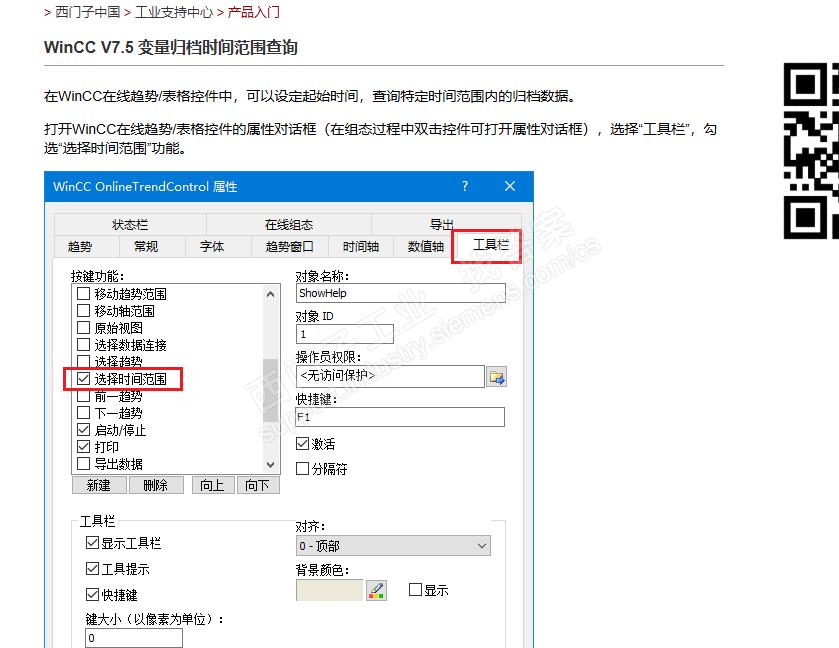Image resolution: width=839 pixels, height=648 pixels.
Task: Uncheck 工具提示 checkbox
Action: tap(93, 569)
